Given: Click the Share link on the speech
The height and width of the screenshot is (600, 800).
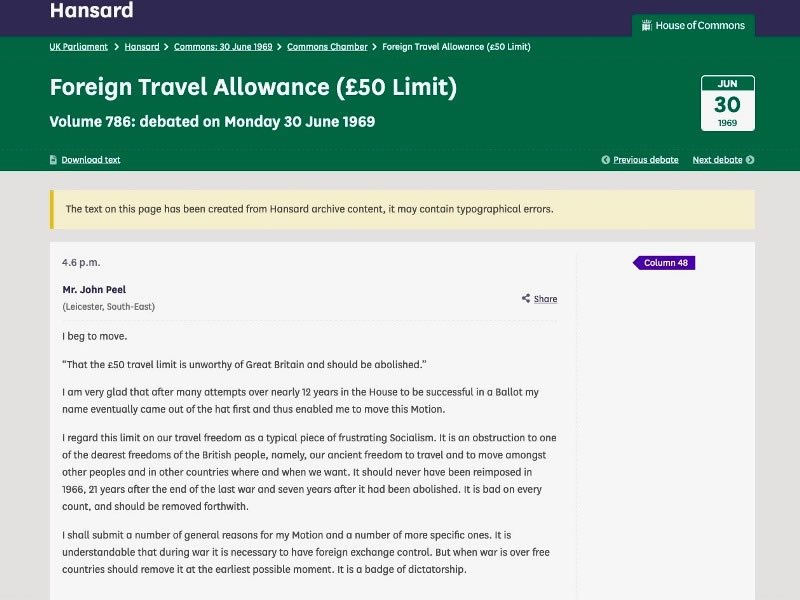Looking at the screenshot, I should coord(545,299).
